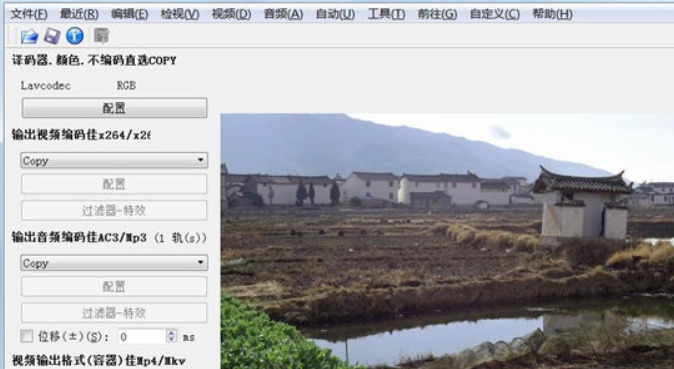Open the 自定义(C) menu
This screenshot has width=674, height=369.
coord(495,14)
